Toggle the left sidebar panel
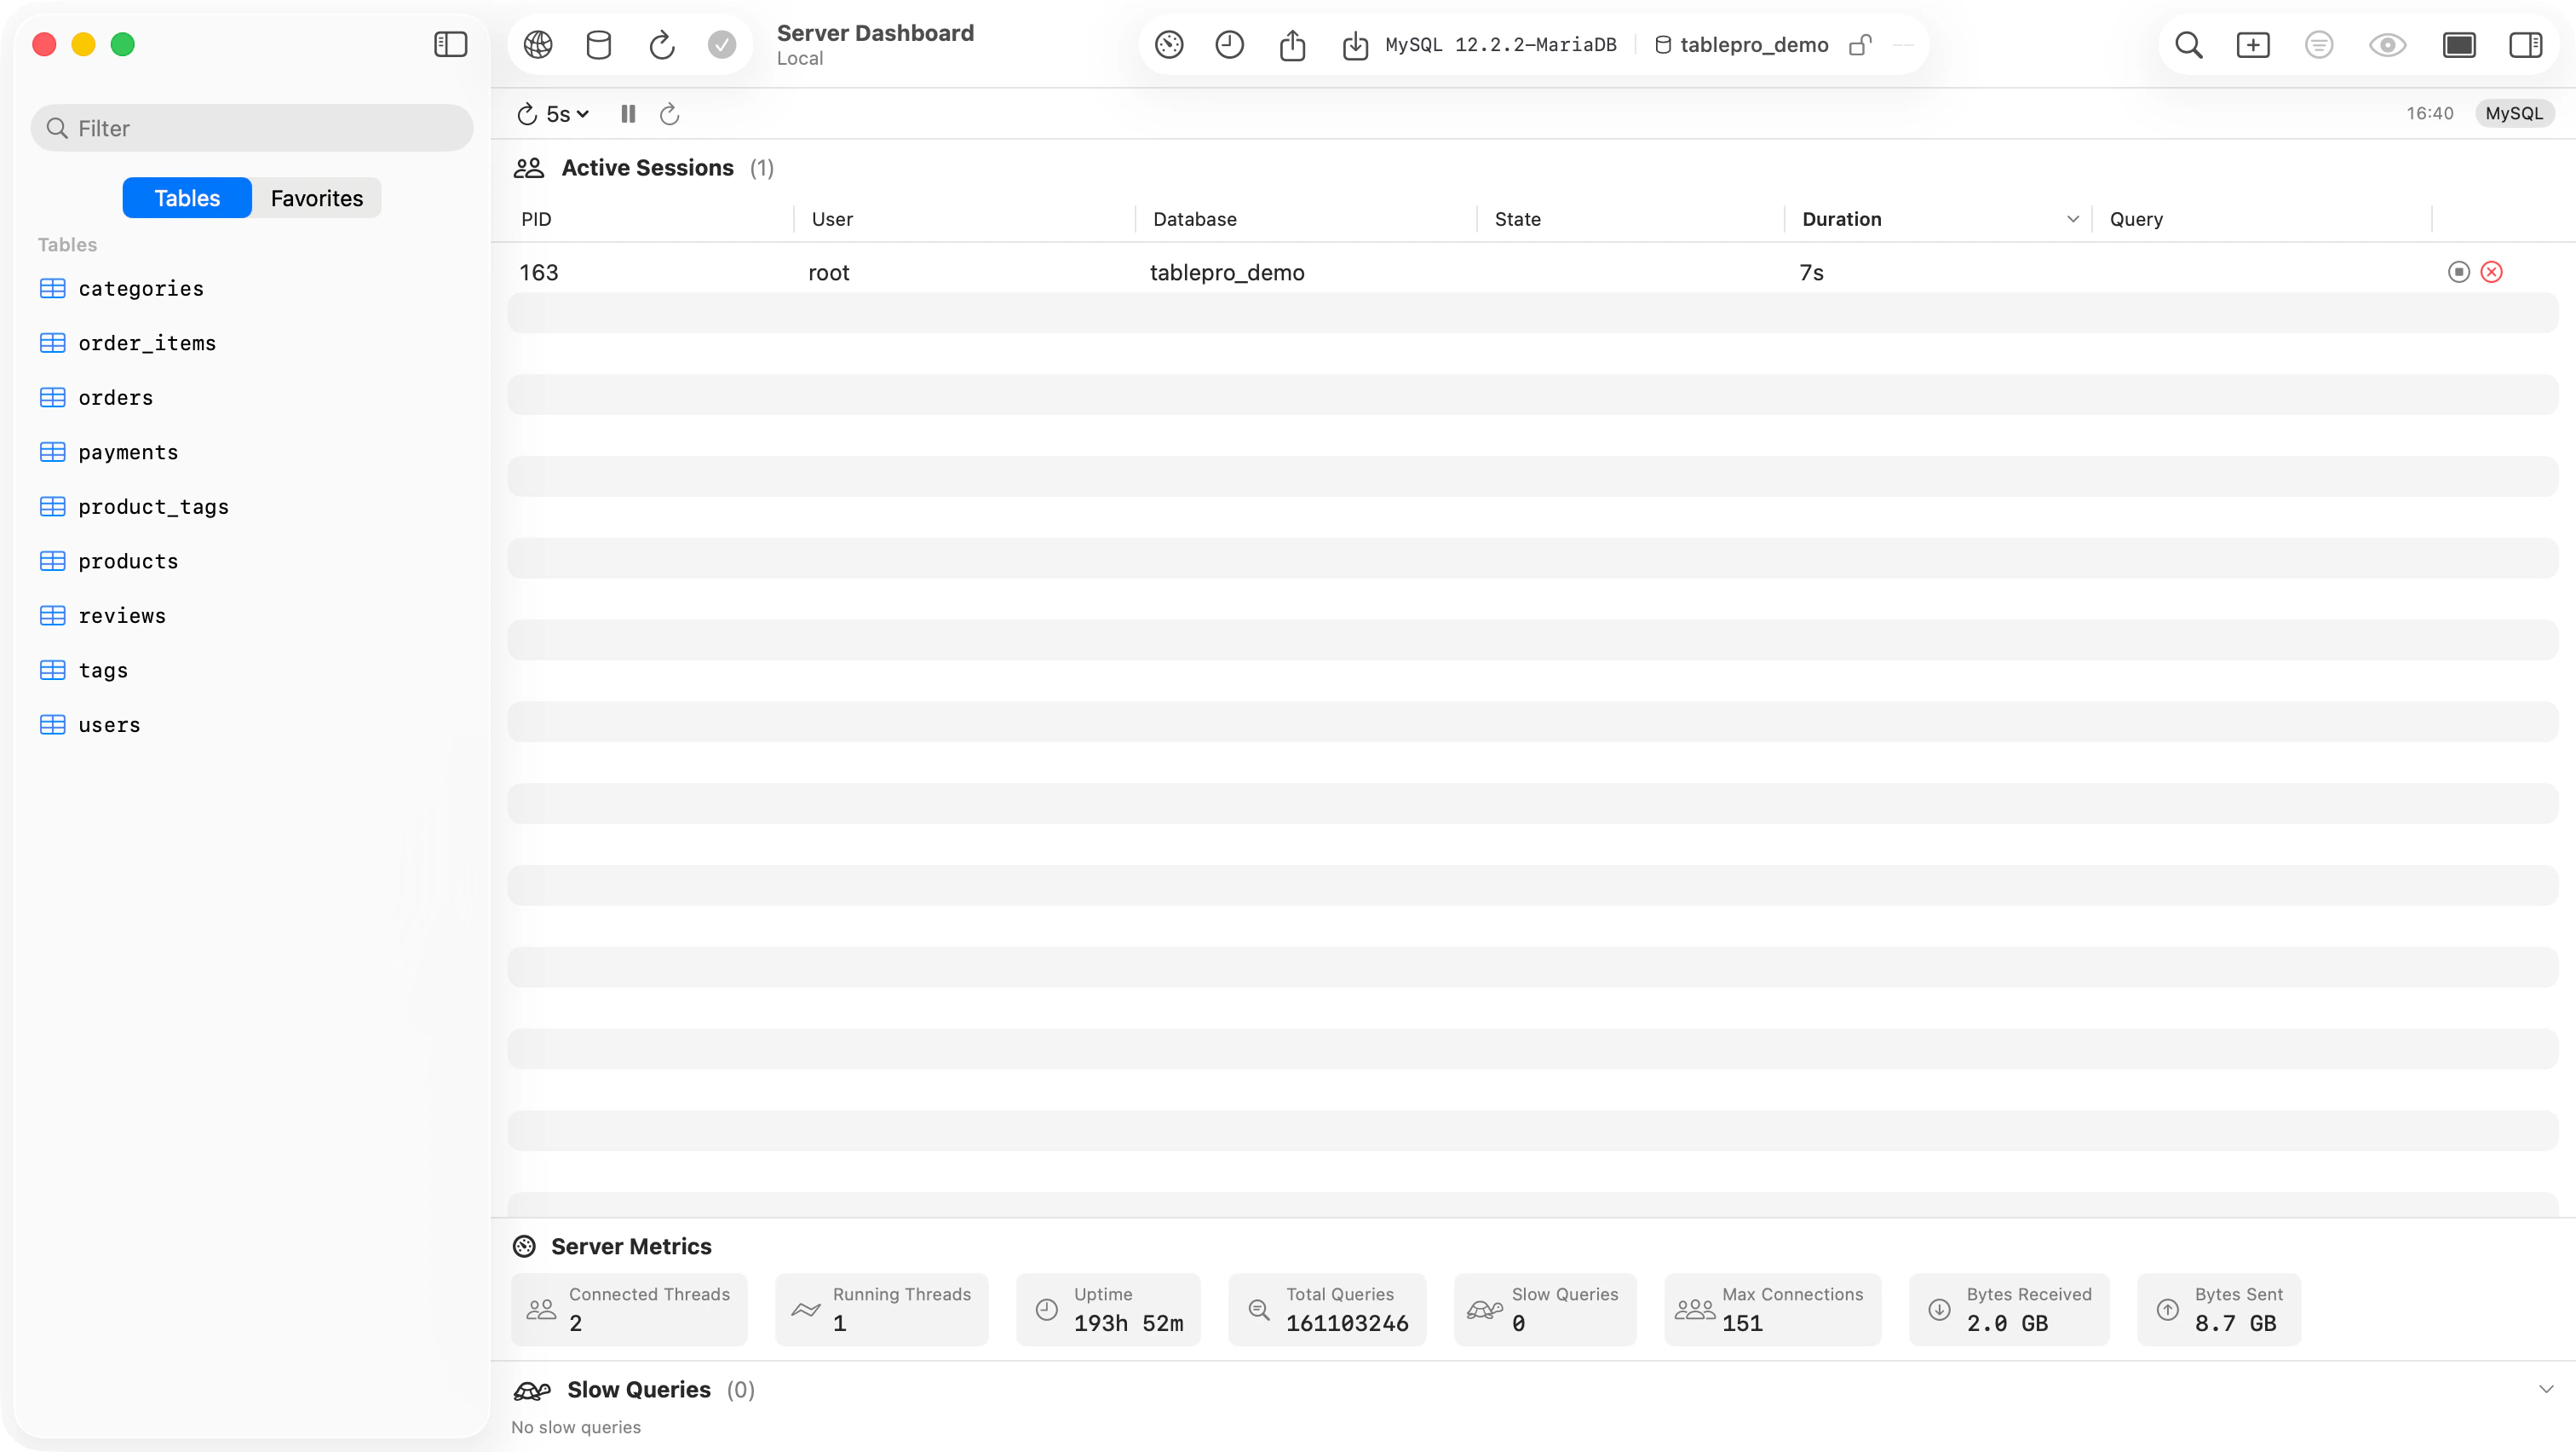Viewport: 2576px width, 1452px height. click(450, 44)
